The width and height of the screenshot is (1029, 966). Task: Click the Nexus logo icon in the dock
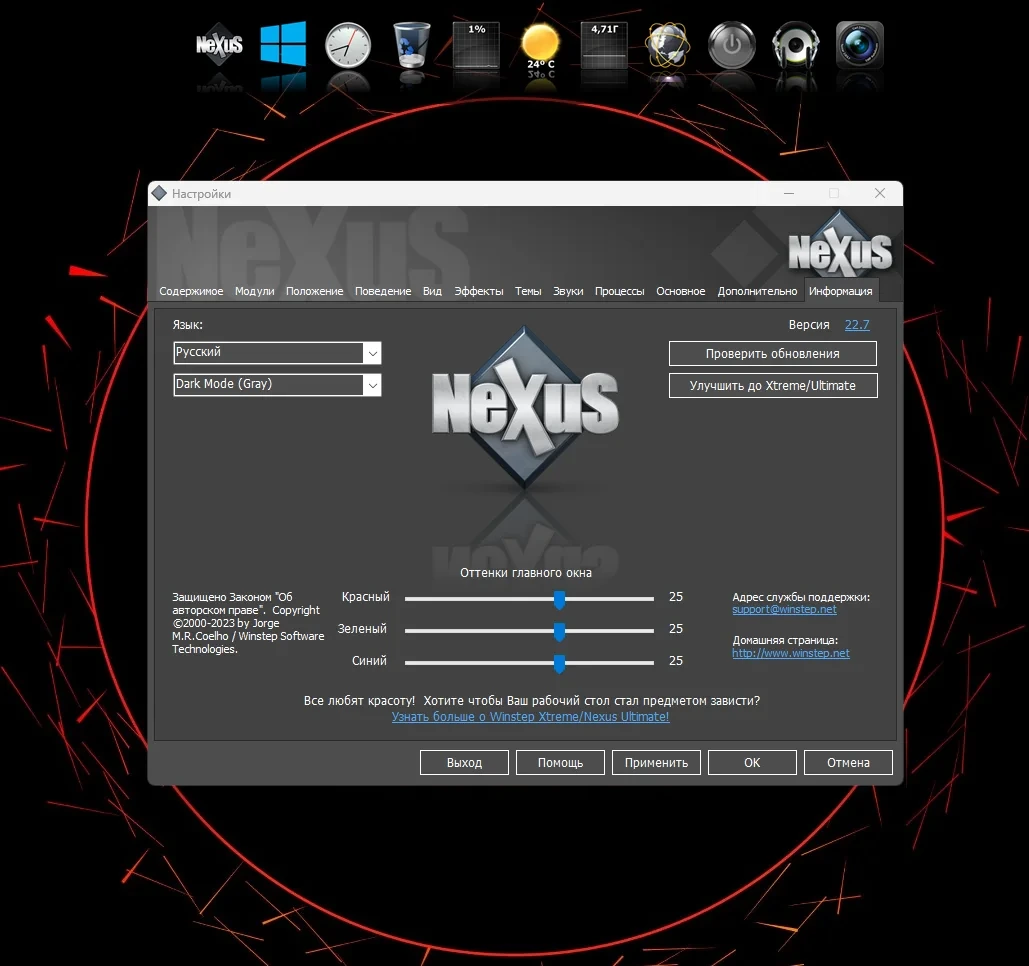click(219, 45)
